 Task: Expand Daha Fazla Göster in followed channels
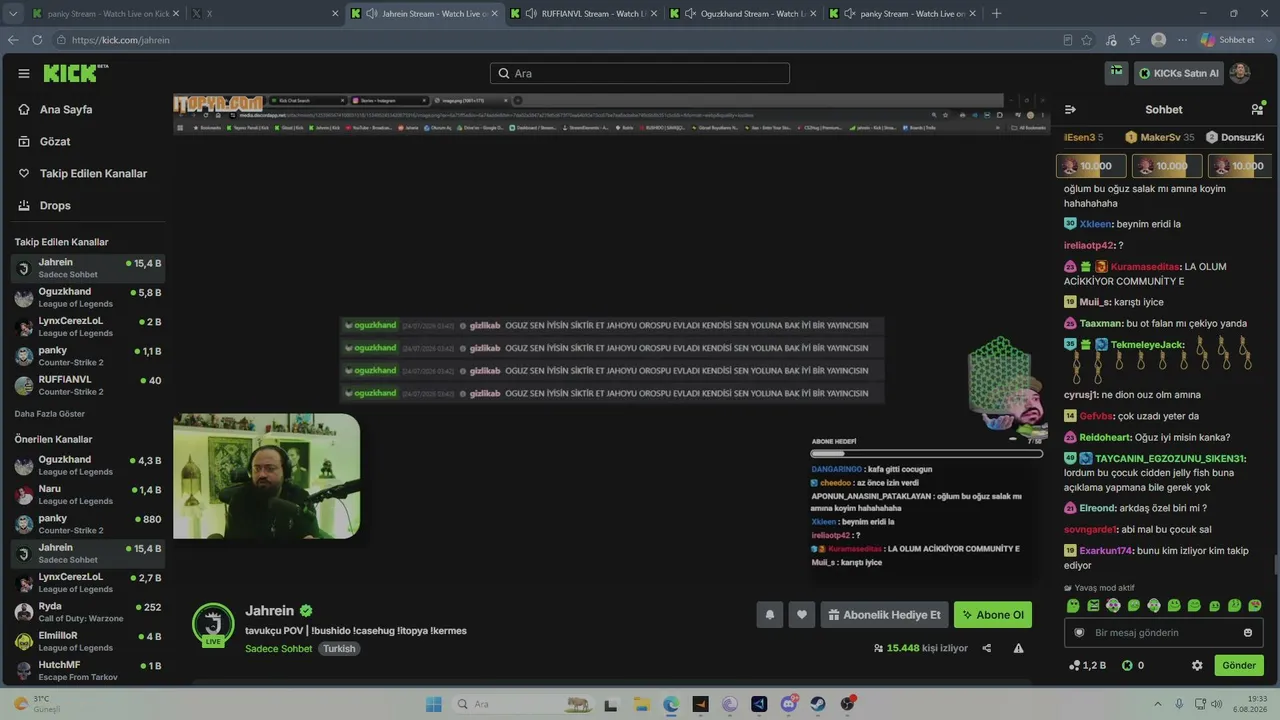(50, 414)
